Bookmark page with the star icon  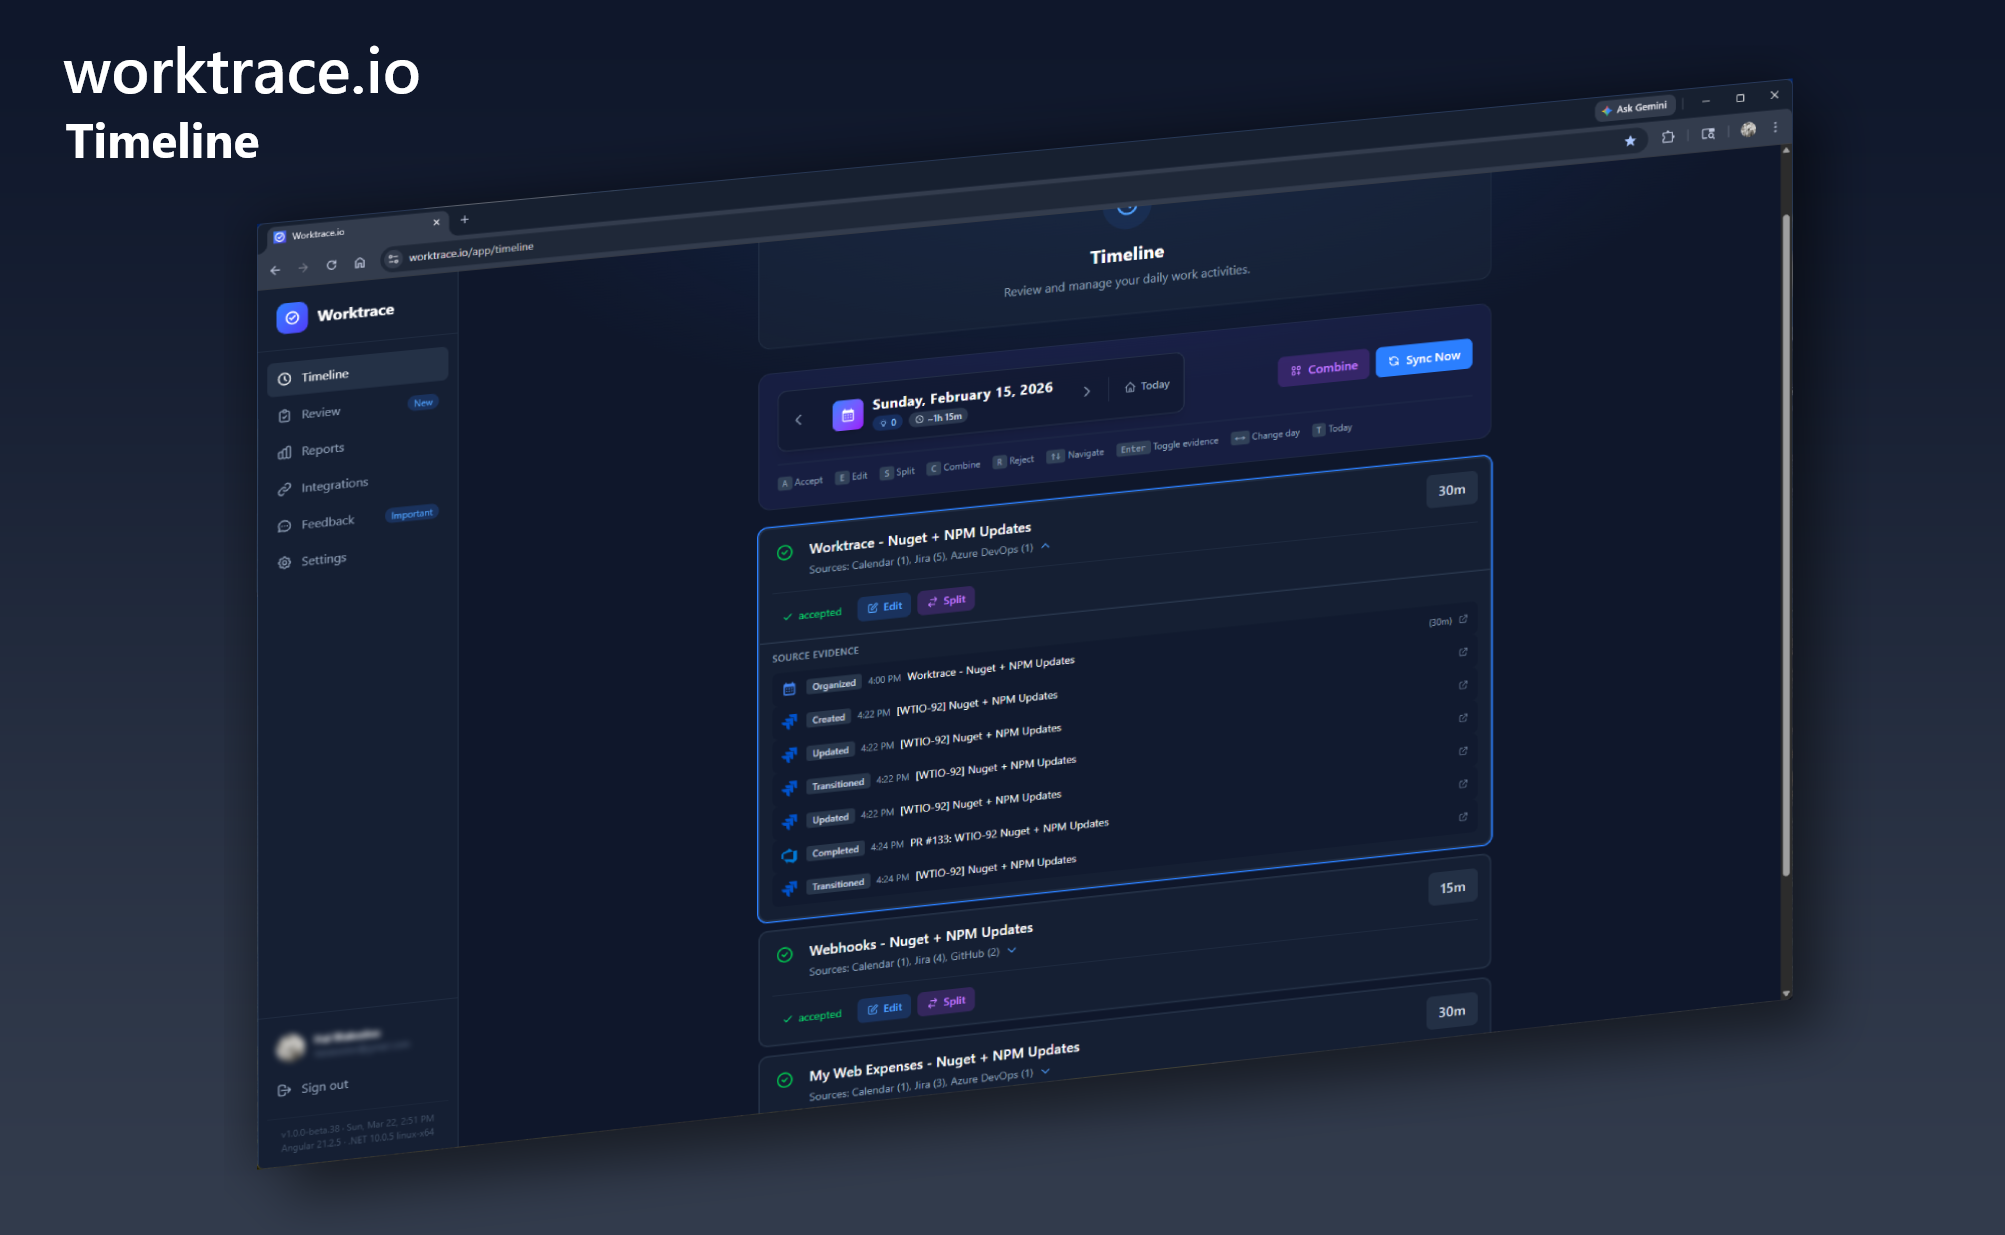point(1630,141)
